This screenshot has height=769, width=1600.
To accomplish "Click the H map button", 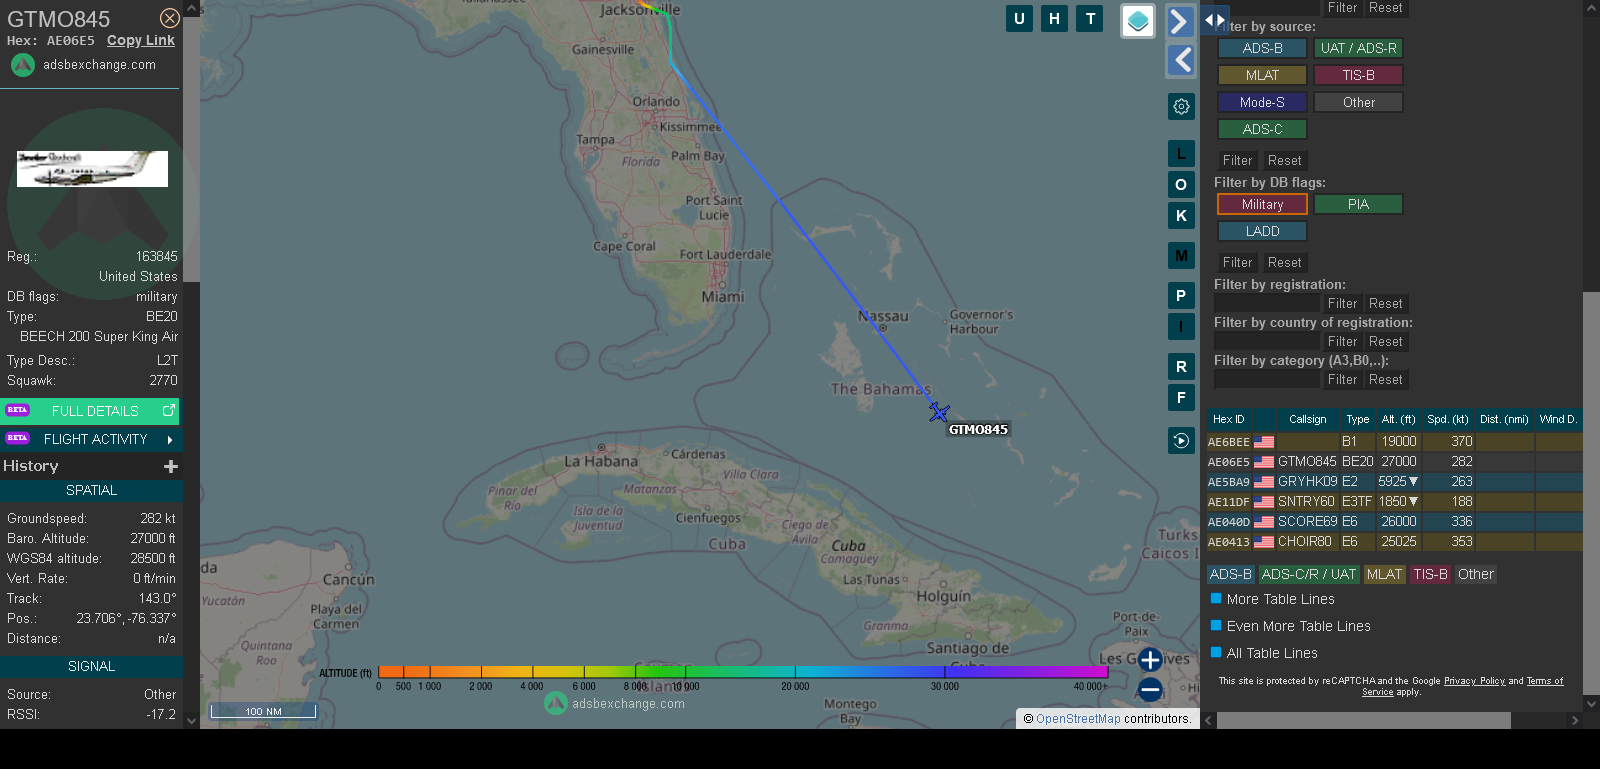I will click(1054, 18).
